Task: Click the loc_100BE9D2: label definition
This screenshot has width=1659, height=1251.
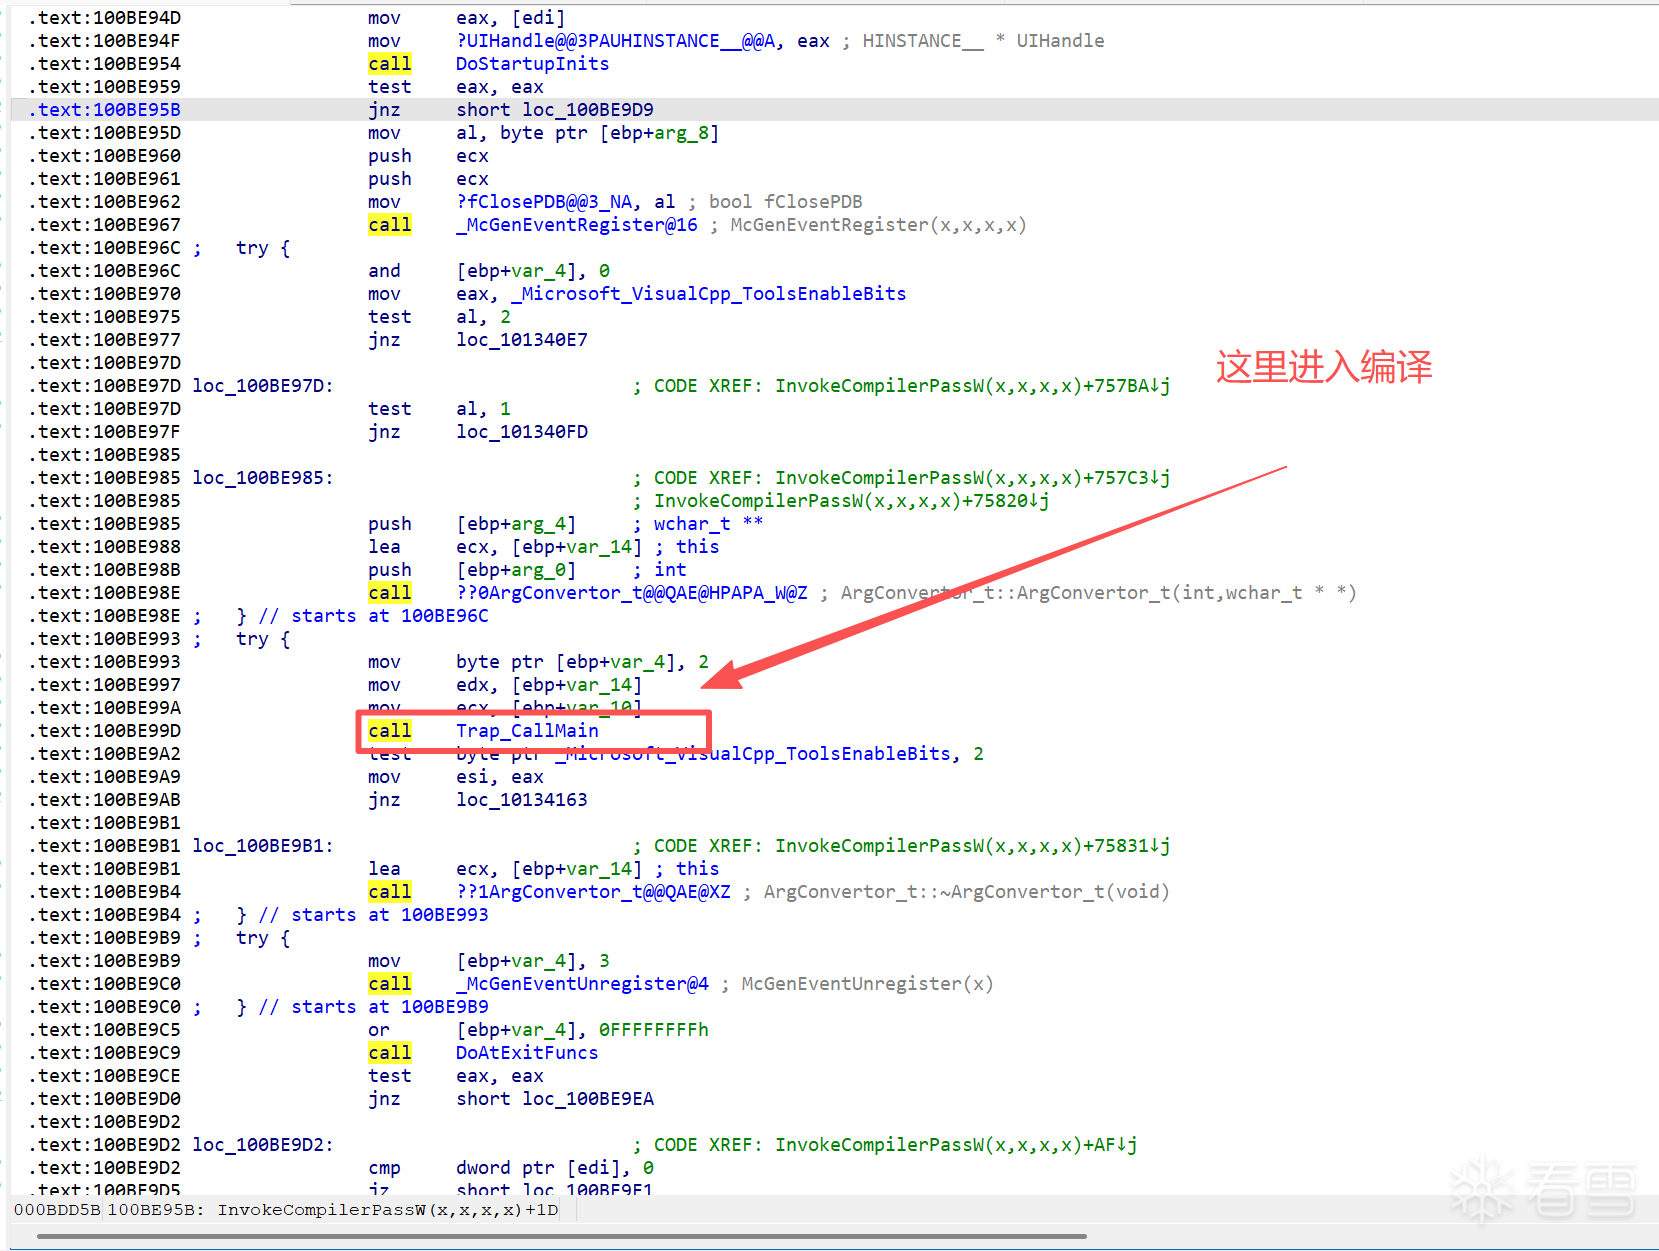Action: [263, 1145]
